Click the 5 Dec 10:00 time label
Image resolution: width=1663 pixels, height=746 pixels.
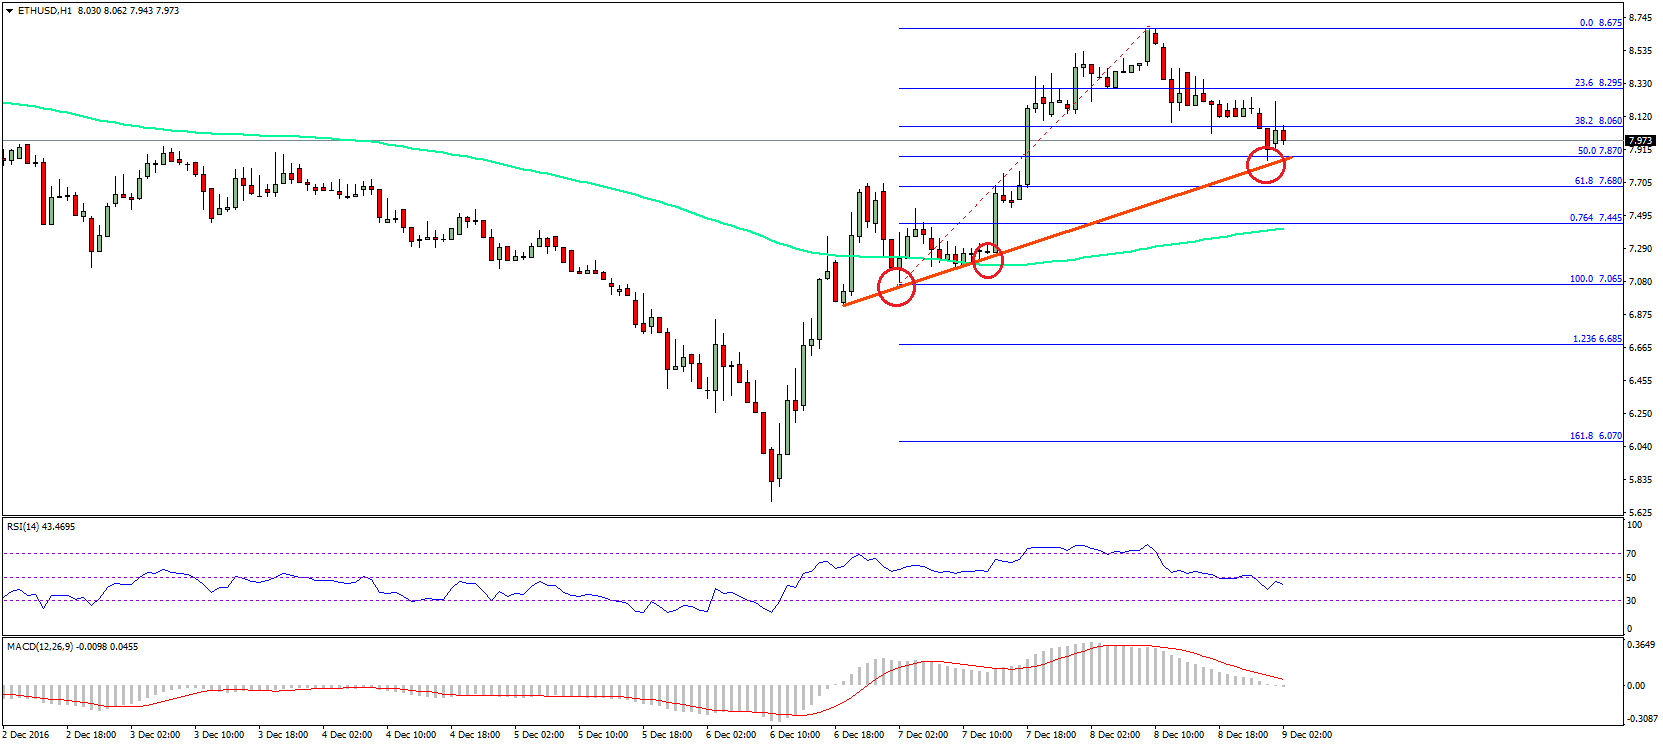point(603,735)
